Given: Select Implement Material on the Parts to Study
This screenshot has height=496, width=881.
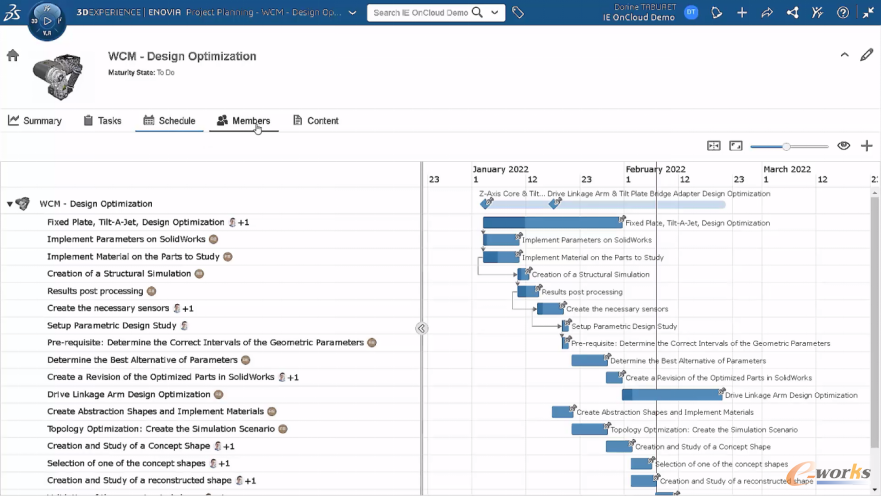Looking at the screenshot, I should coord(133,257).
